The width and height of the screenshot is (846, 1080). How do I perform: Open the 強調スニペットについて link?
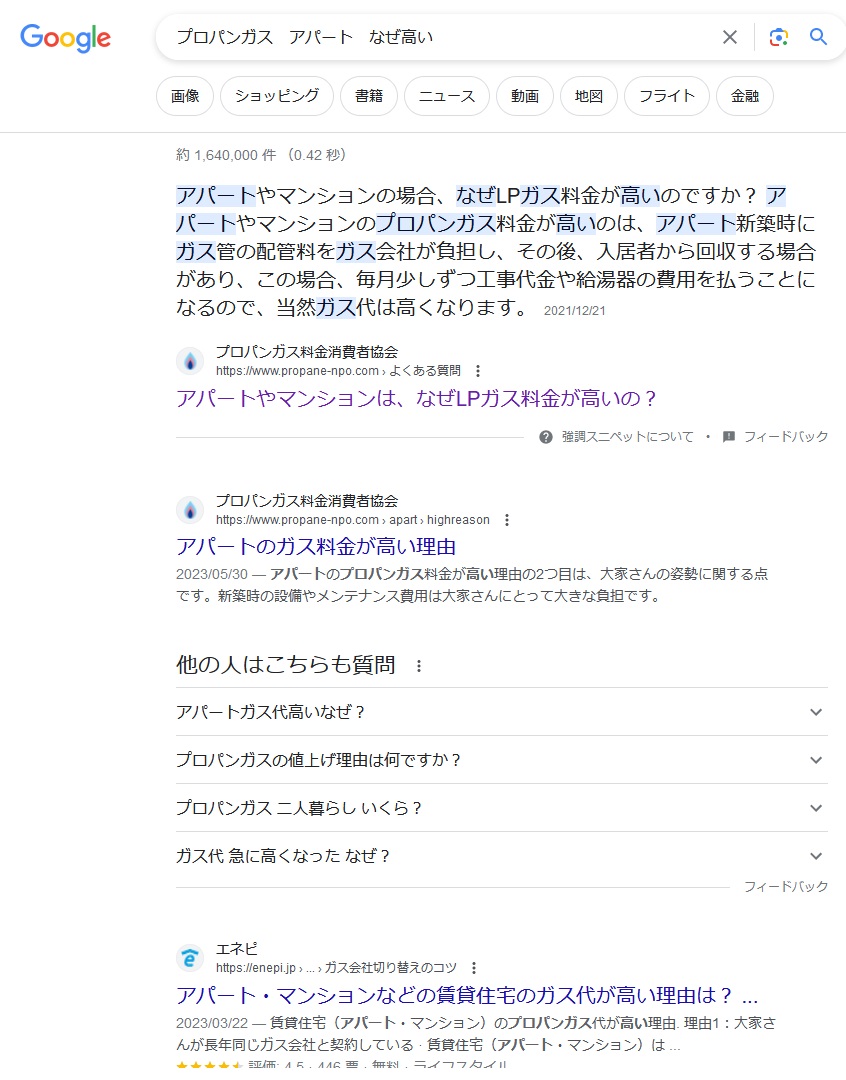tap(627, 437)
